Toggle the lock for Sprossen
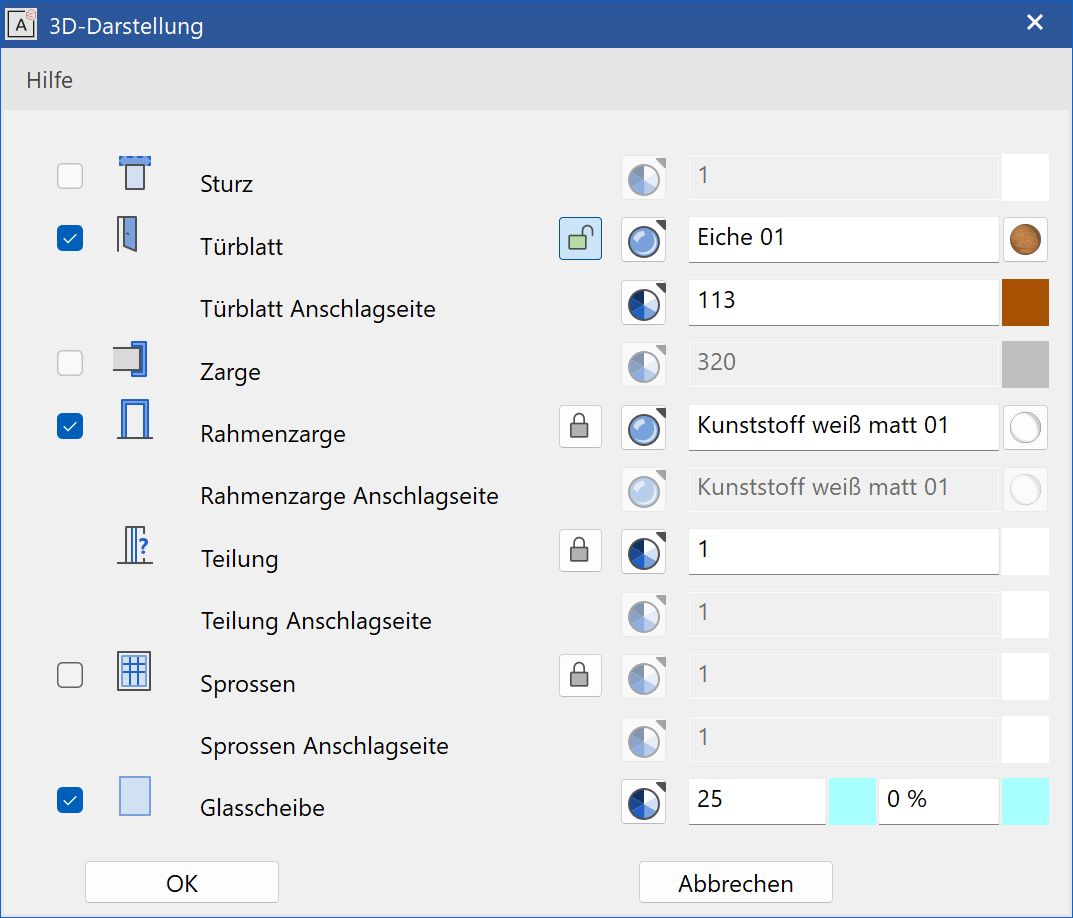Image resolution: width=1073 pixels, height=918 pixels. [x=580, y=676]
